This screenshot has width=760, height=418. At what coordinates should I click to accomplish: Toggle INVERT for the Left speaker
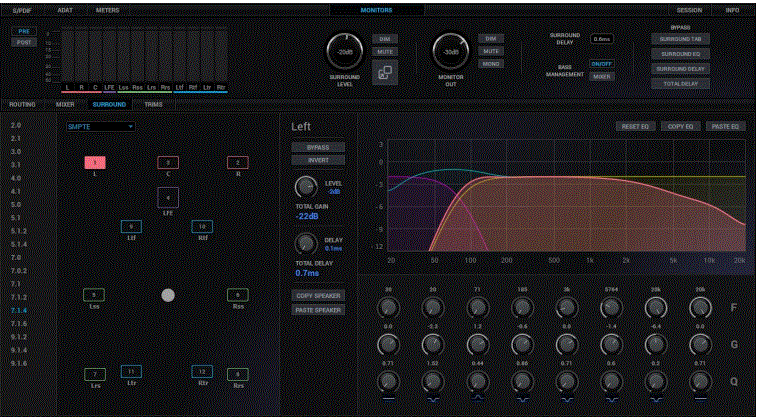click(318, 160)
